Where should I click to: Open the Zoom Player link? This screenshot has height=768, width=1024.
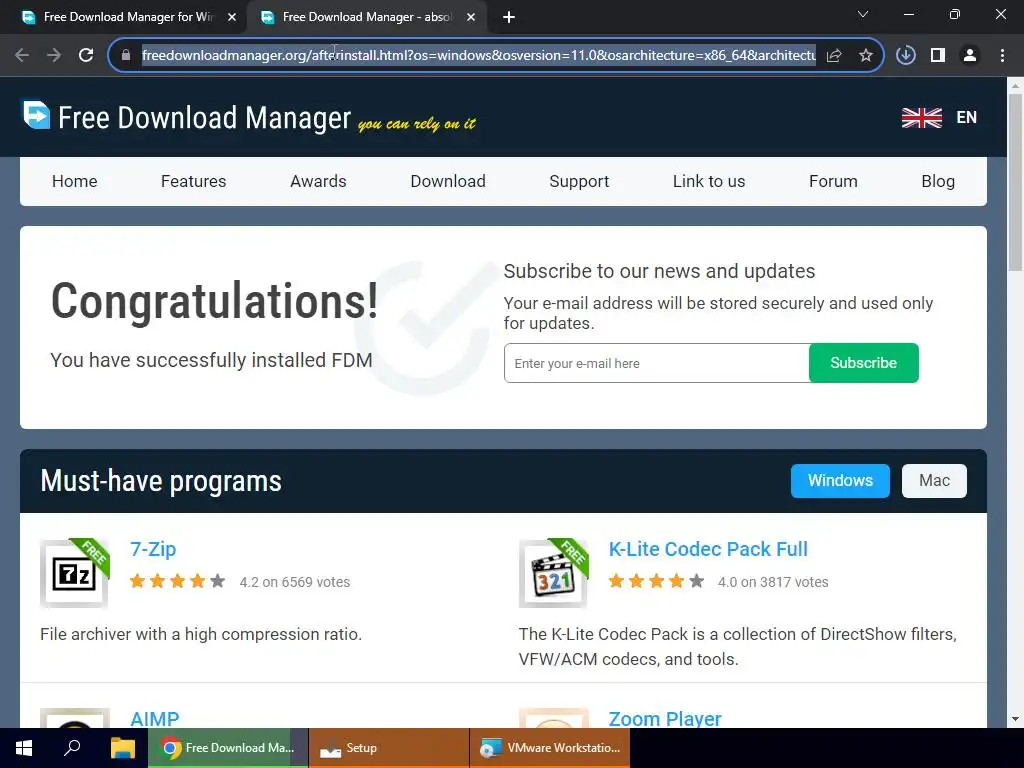pyautogui.click(x=665, y=719)
